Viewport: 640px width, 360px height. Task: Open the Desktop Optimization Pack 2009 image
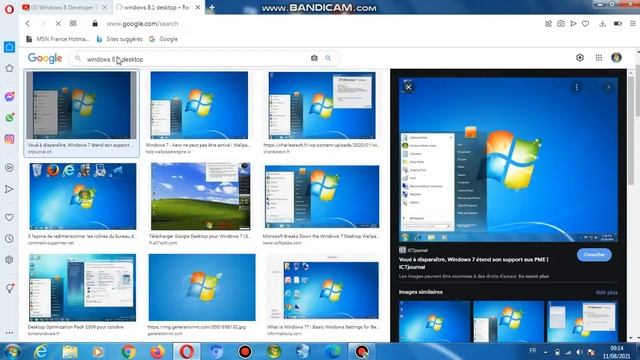[x=82, y=288]
